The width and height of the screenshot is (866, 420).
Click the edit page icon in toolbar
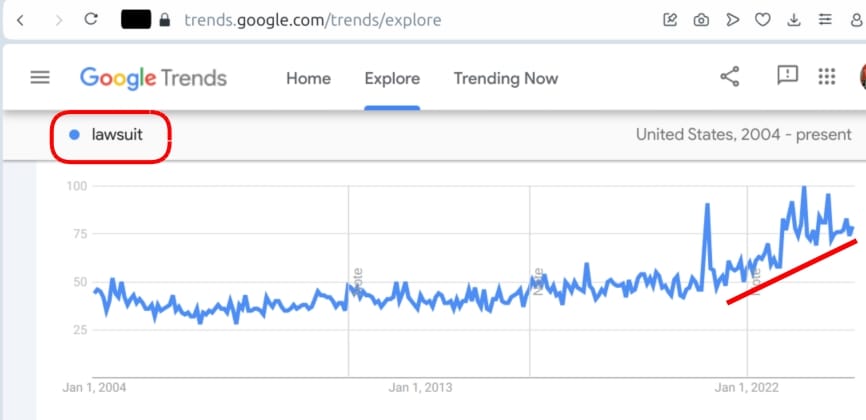click(670, 20)
